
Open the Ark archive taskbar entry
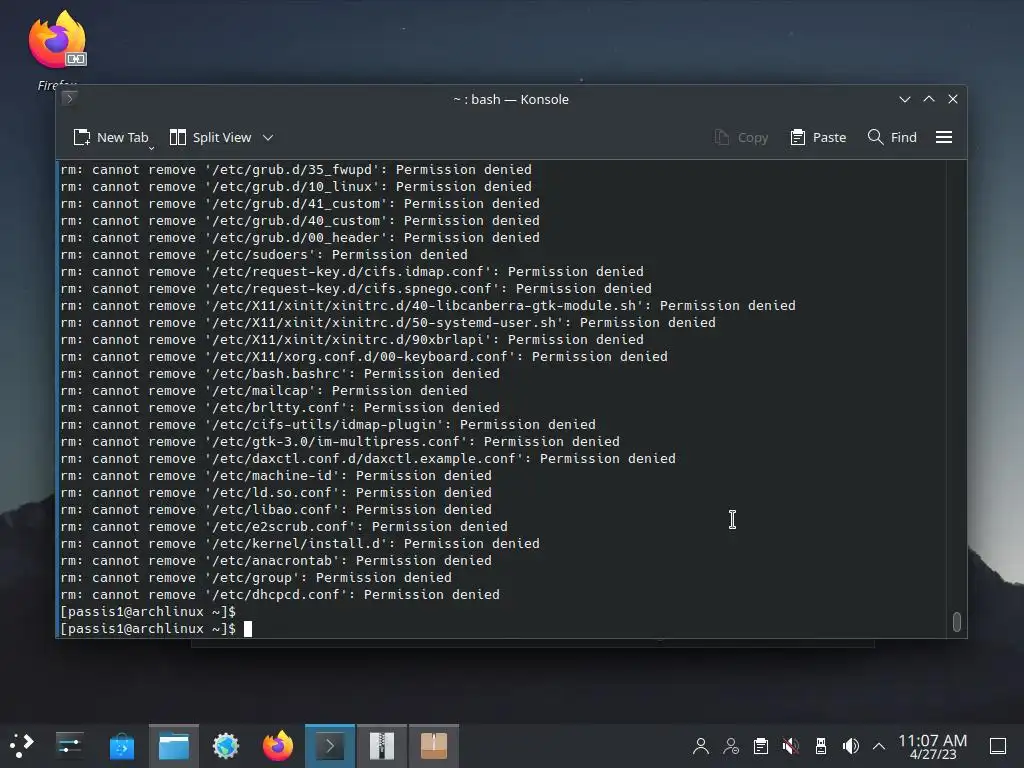click(382, 746)
